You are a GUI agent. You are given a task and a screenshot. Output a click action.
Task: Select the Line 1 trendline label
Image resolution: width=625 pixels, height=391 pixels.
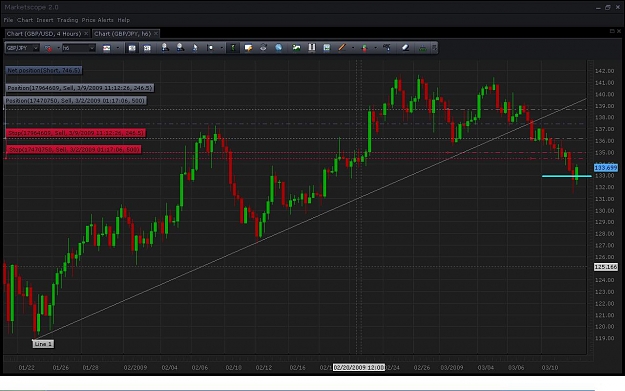tap(43, 344)
